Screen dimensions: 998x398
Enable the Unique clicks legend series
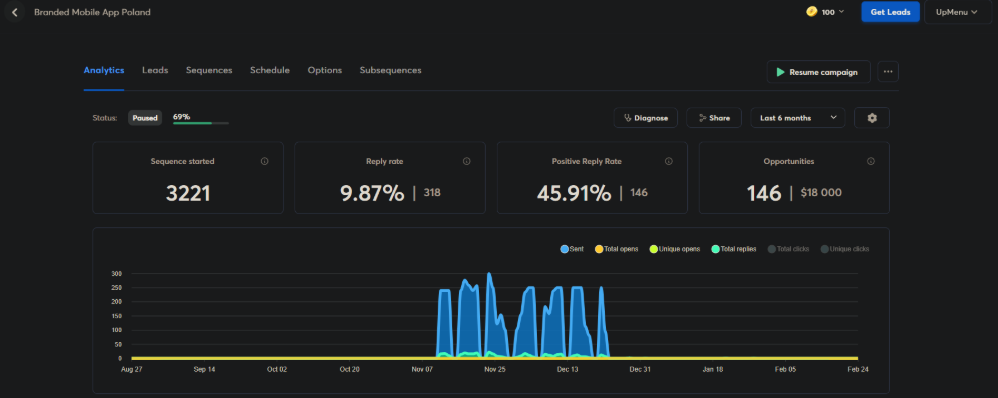click(x=845, y=249)
